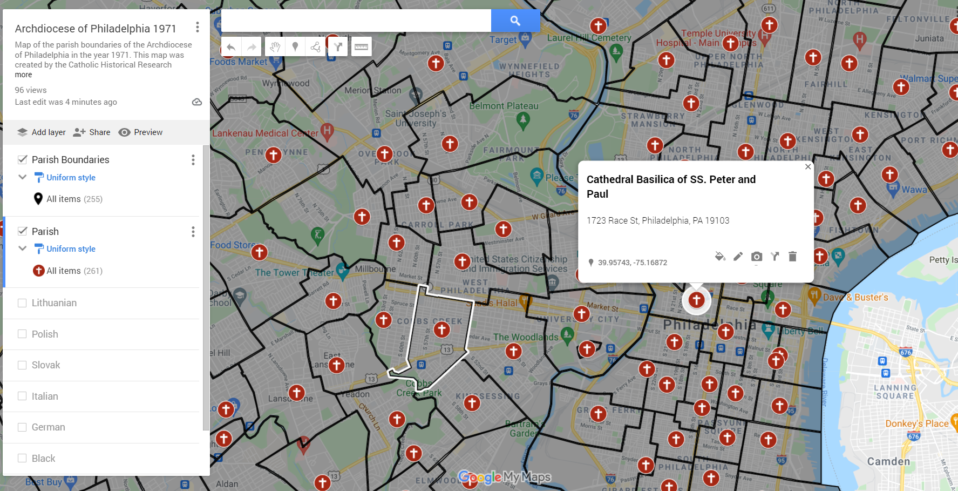Click the selected Cathedral Basilica map marker

tap(696, 300)
